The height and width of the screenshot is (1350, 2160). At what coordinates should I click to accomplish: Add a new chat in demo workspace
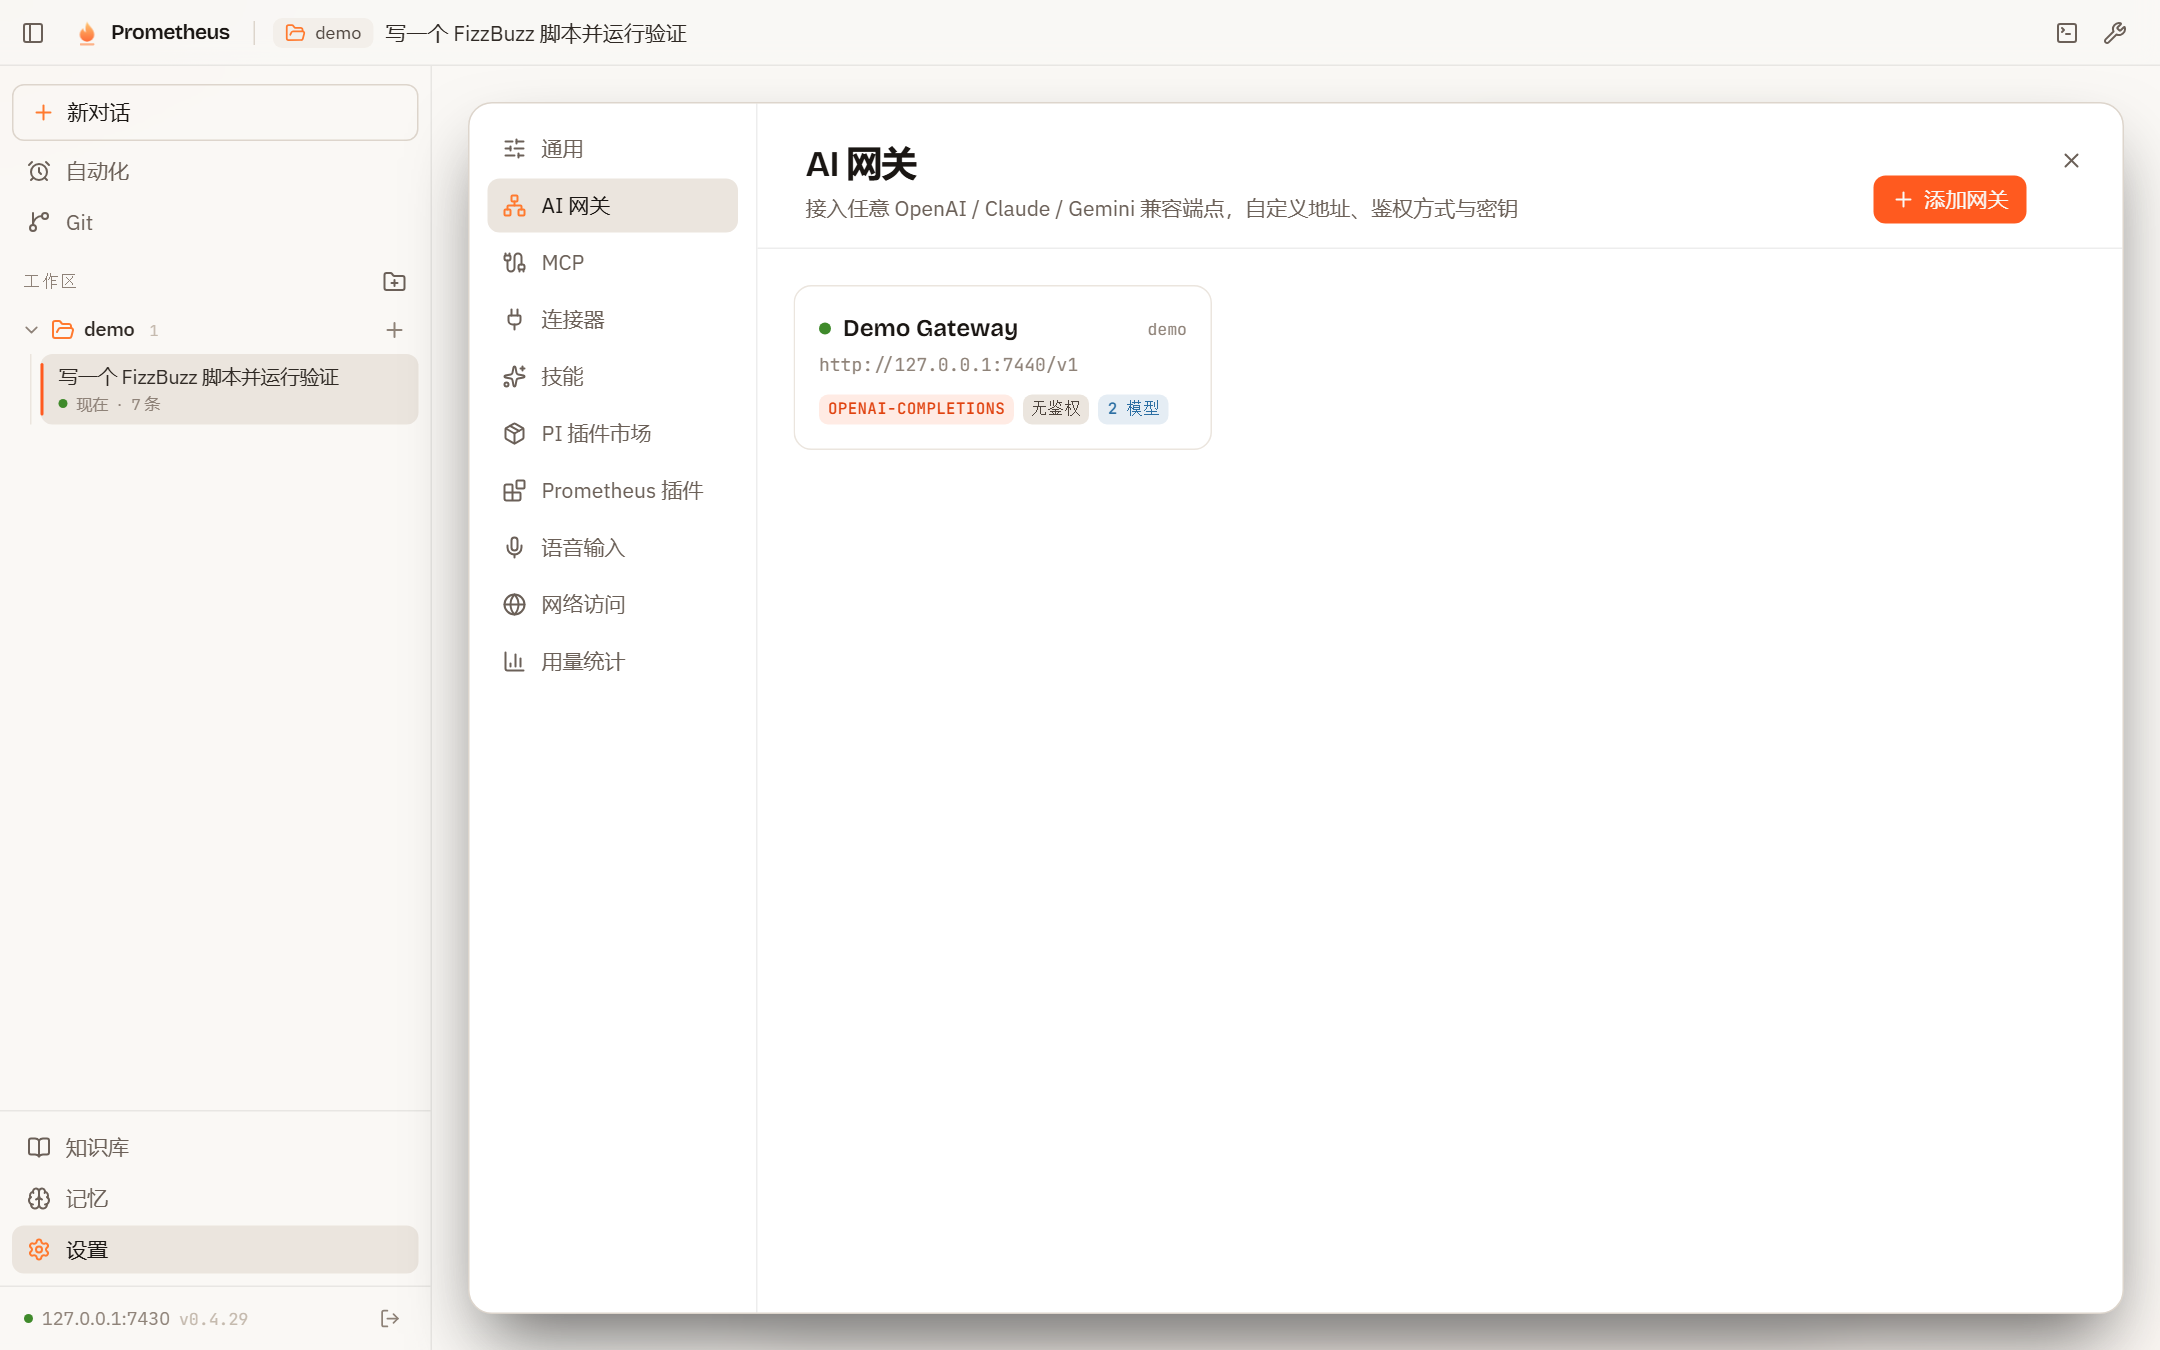click(394, 330)
